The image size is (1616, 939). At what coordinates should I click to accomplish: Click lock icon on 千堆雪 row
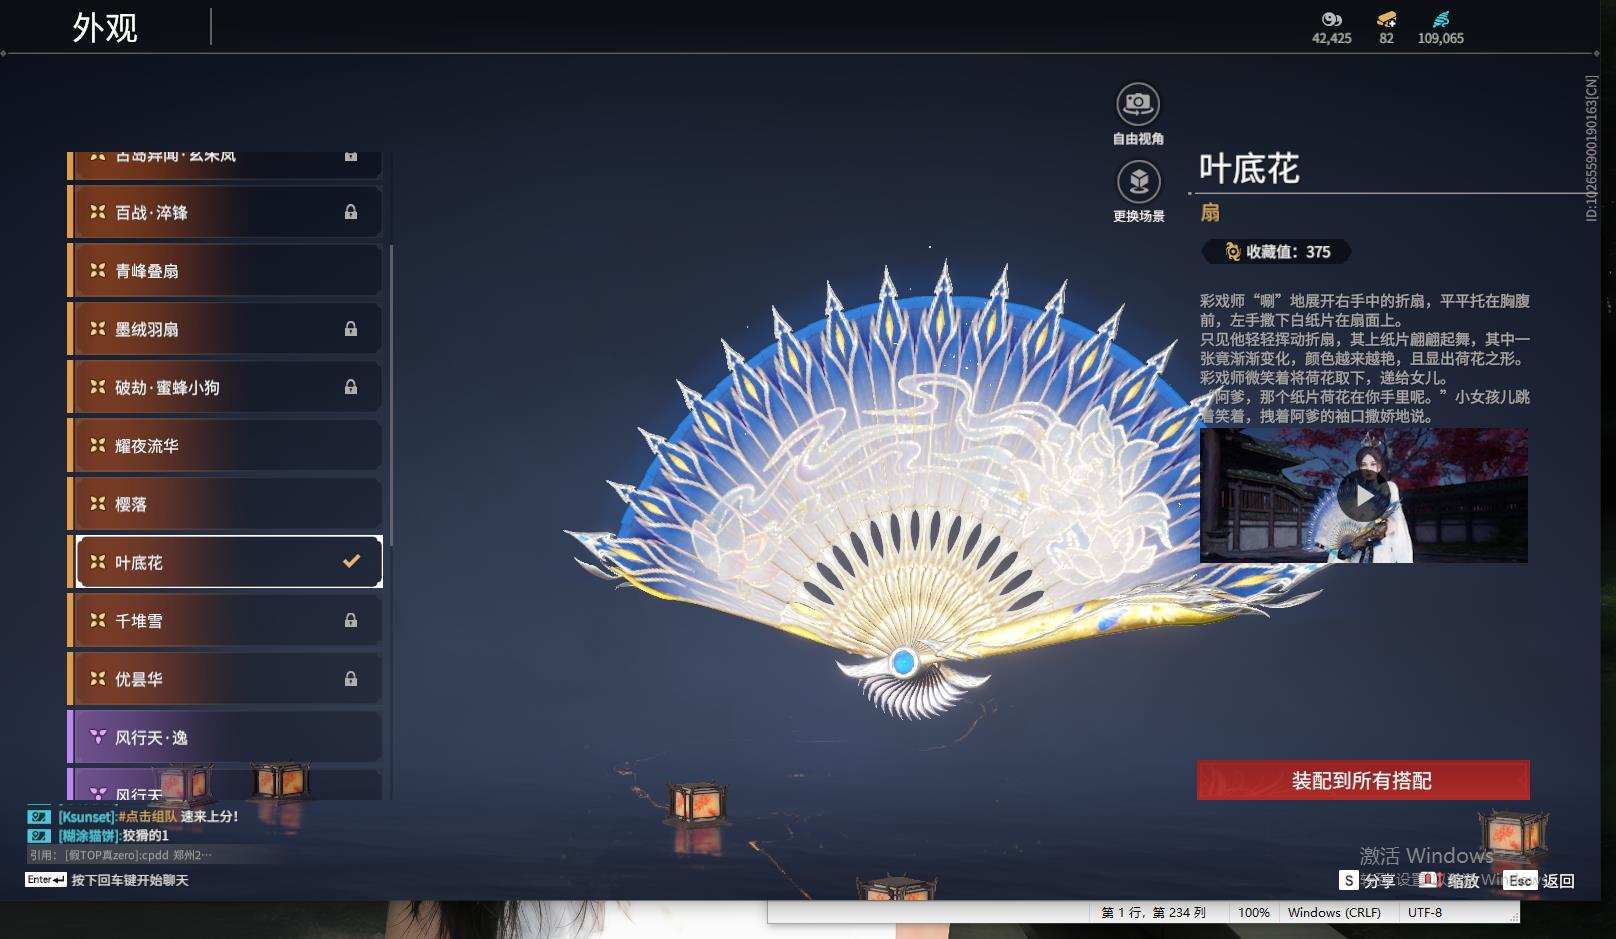351,621
